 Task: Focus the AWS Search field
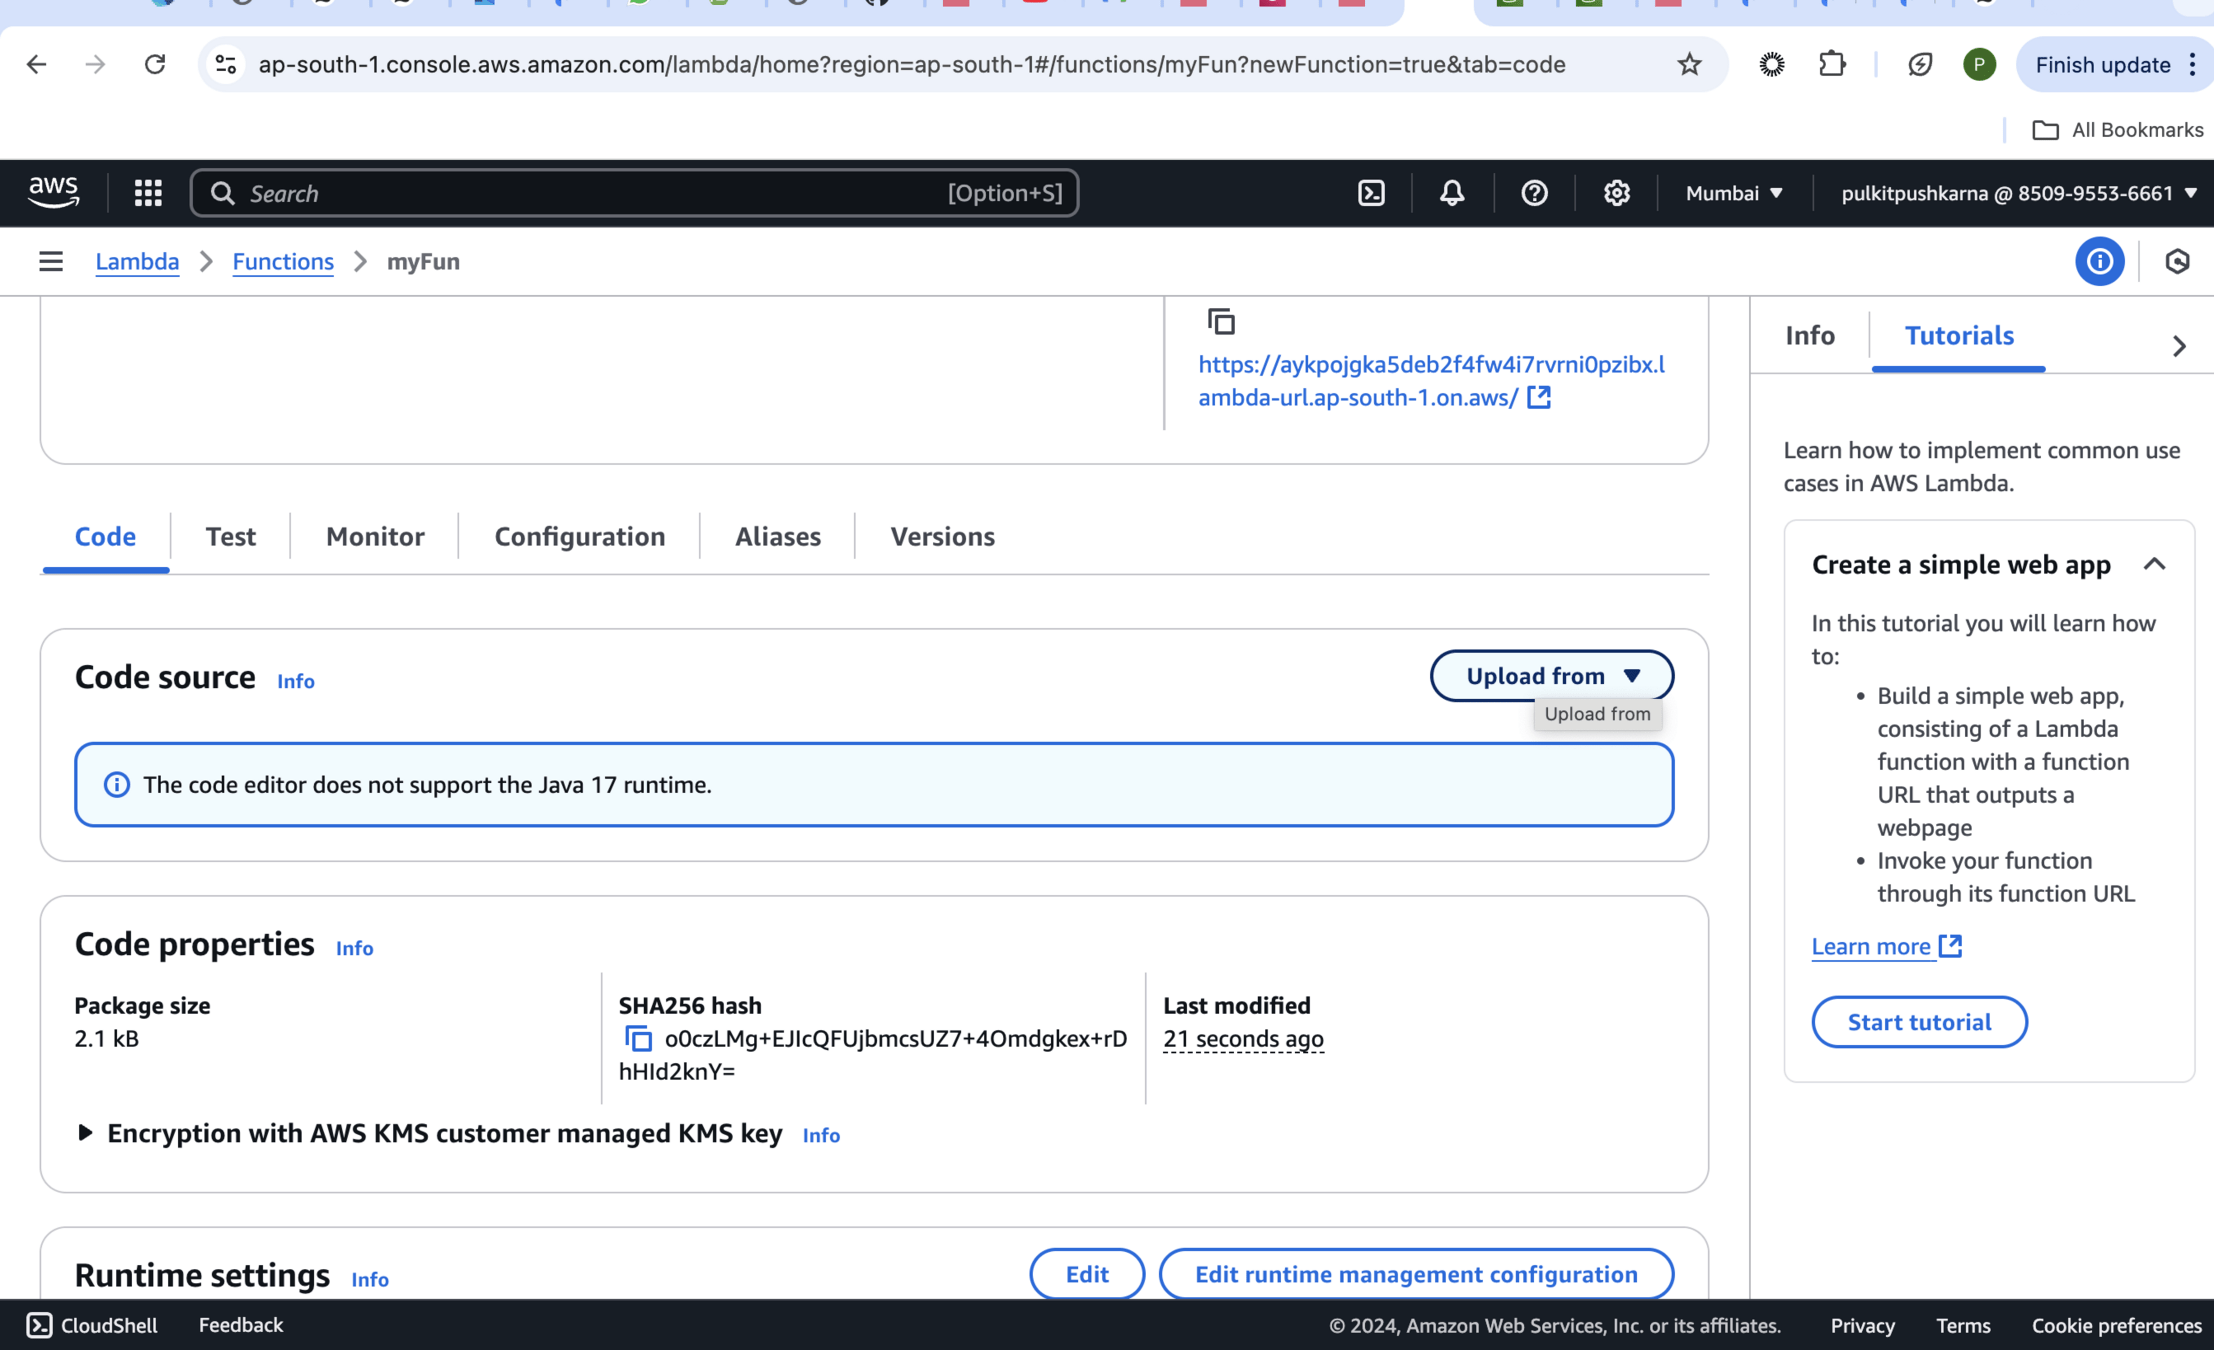[600, 193]
